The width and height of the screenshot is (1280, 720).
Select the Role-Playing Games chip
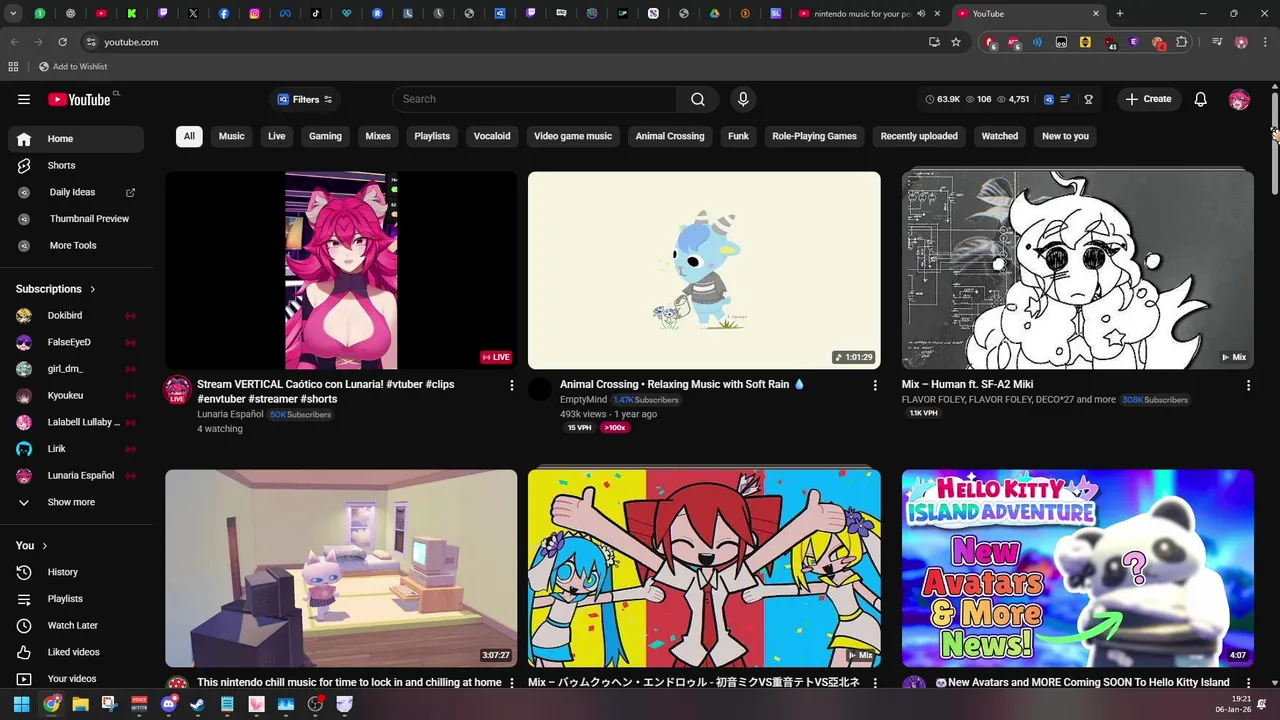pos(814,136)
